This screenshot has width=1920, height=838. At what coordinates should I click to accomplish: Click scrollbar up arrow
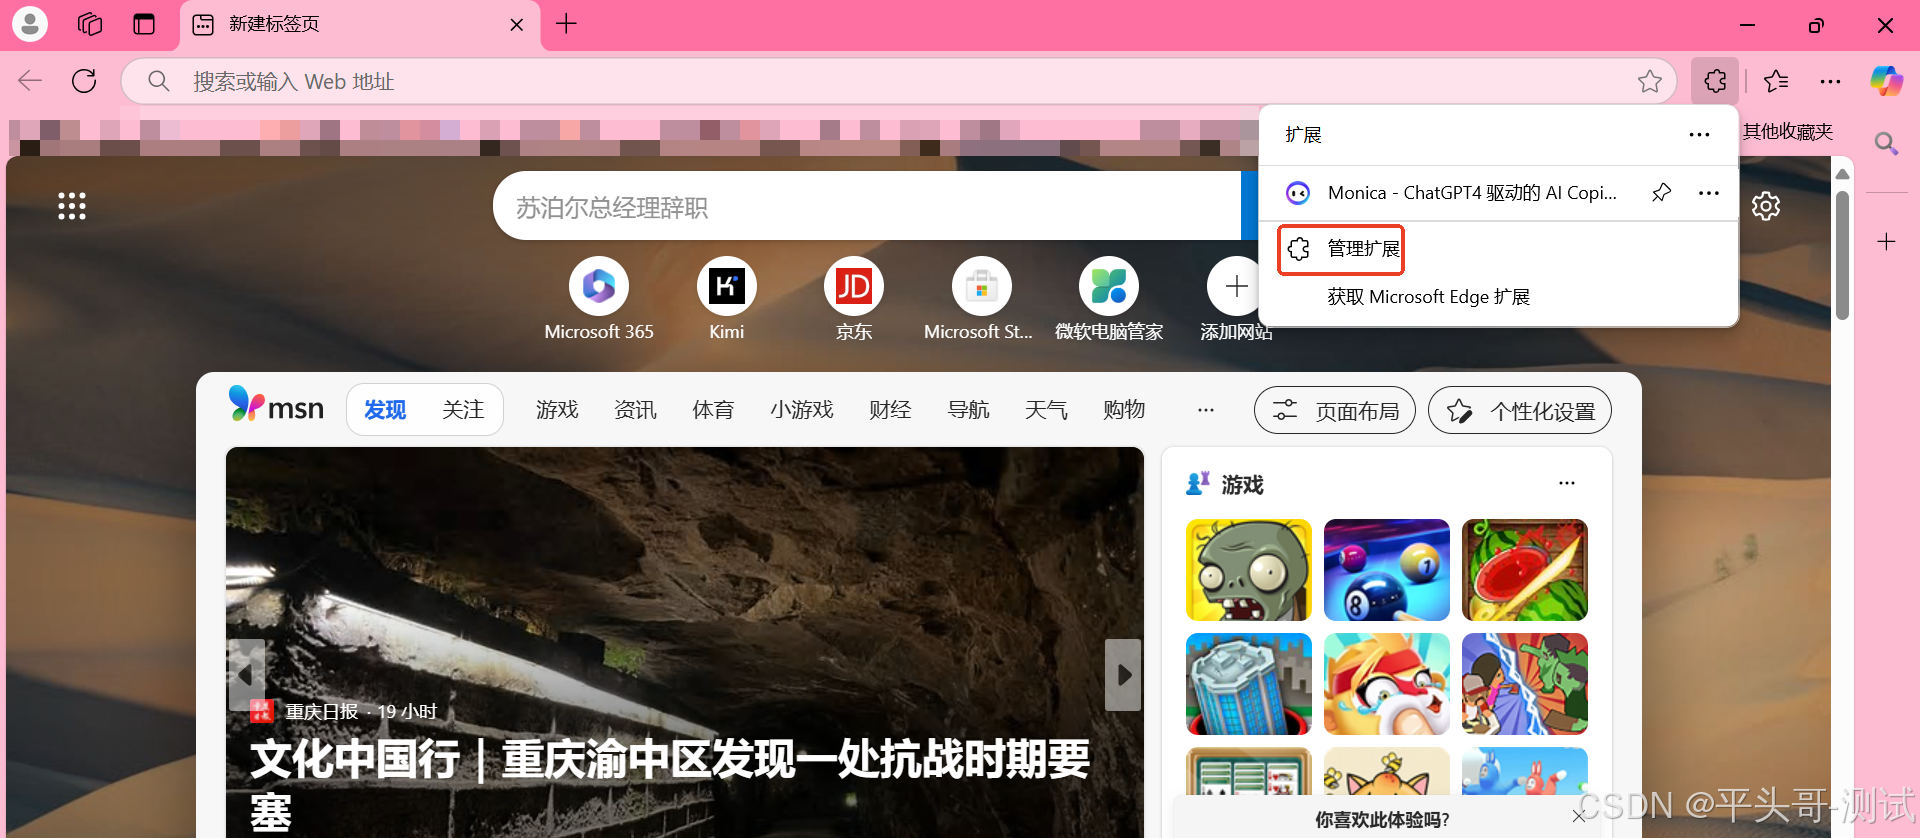1842,174
